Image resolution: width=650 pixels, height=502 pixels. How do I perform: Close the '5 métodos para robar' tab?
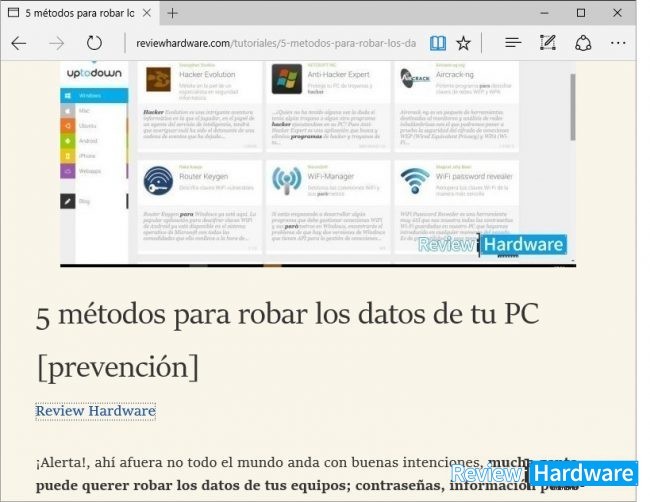147,13
